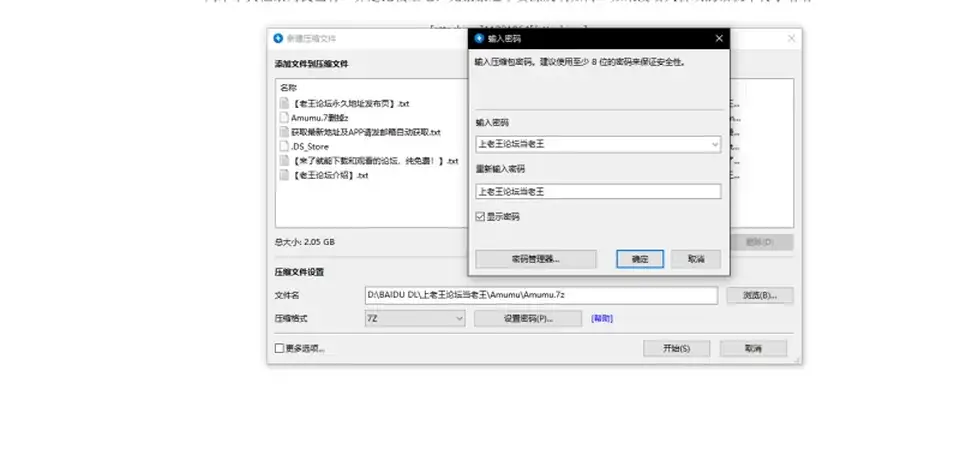Screen dimensions: 960x449
Task: Click the disabled 删除(D) button behind the dialog
Action: coord(761,242)
